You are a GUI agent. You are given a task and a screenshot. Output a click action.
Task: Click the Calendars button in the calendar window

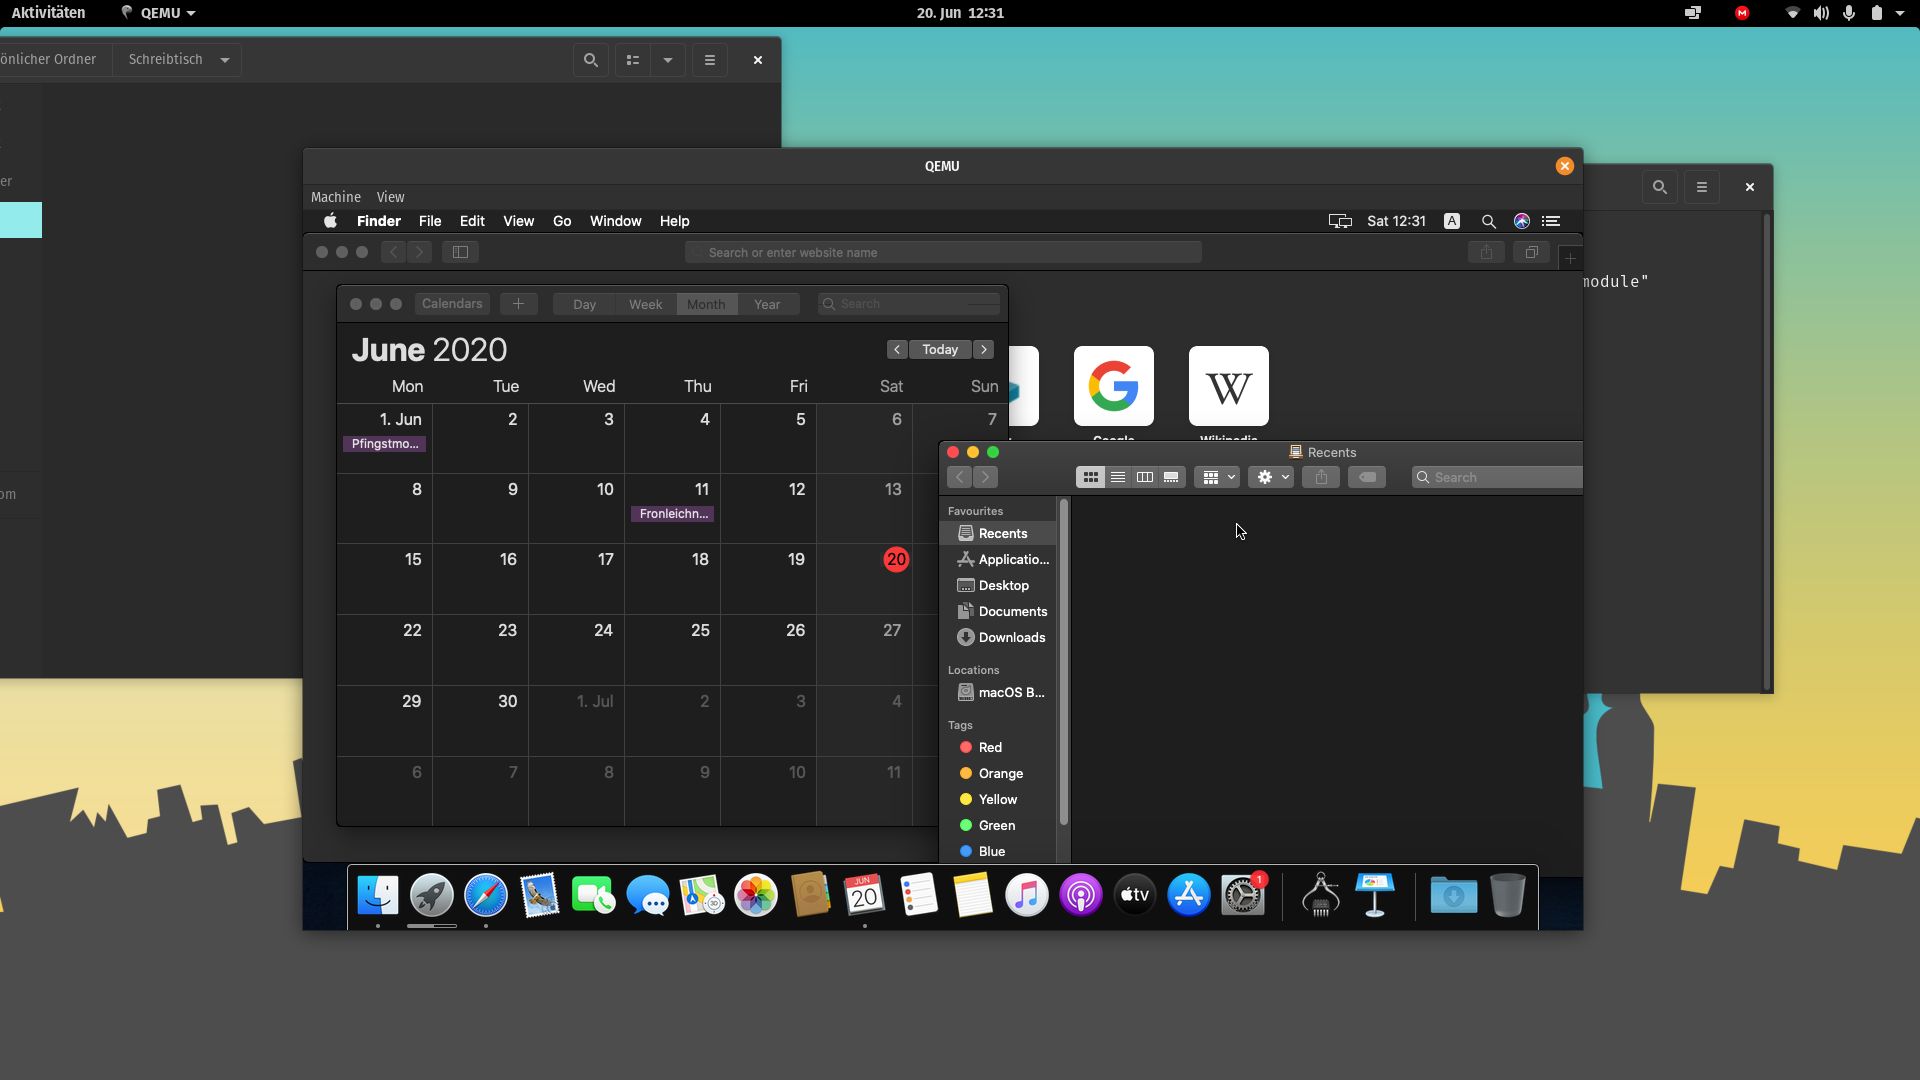(x=451, y=304)
